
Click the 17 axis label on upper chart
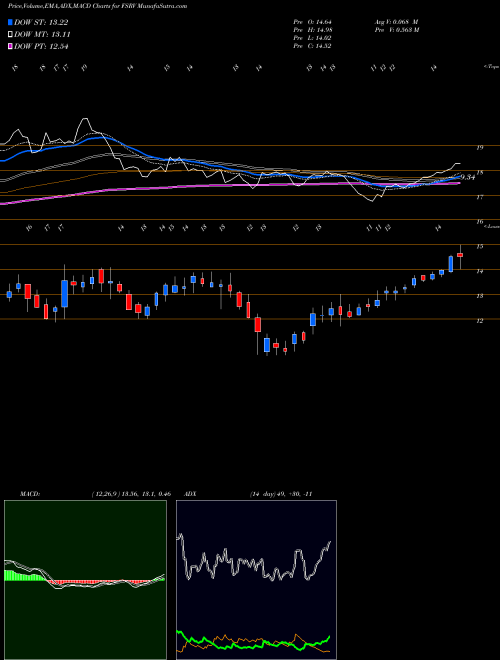[479, 197]
